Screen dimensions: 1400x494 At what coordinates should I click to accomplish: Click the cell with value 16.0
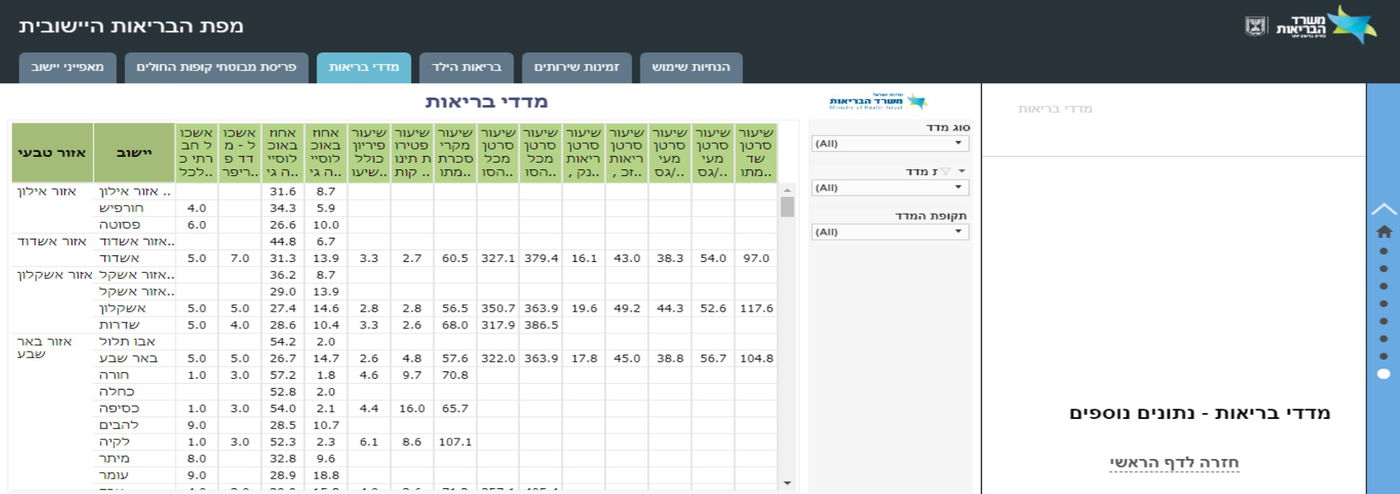(x=412, y=408)
